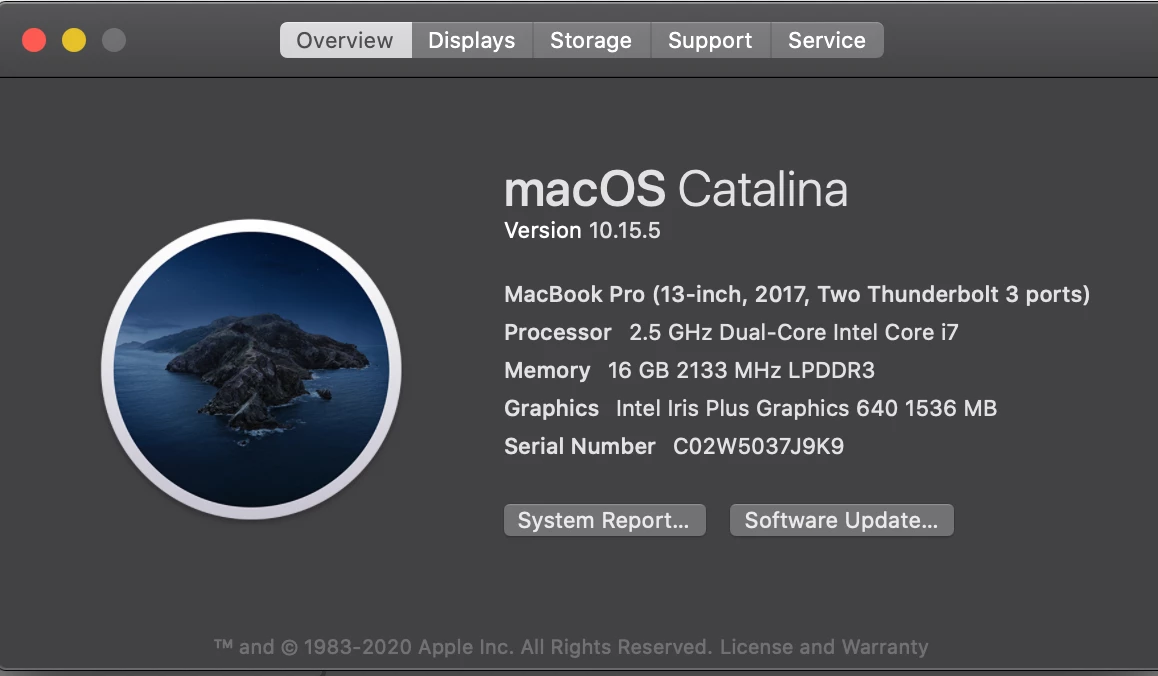Click the memory value 16 GB 2133 MHz

(x=694, y=370)
